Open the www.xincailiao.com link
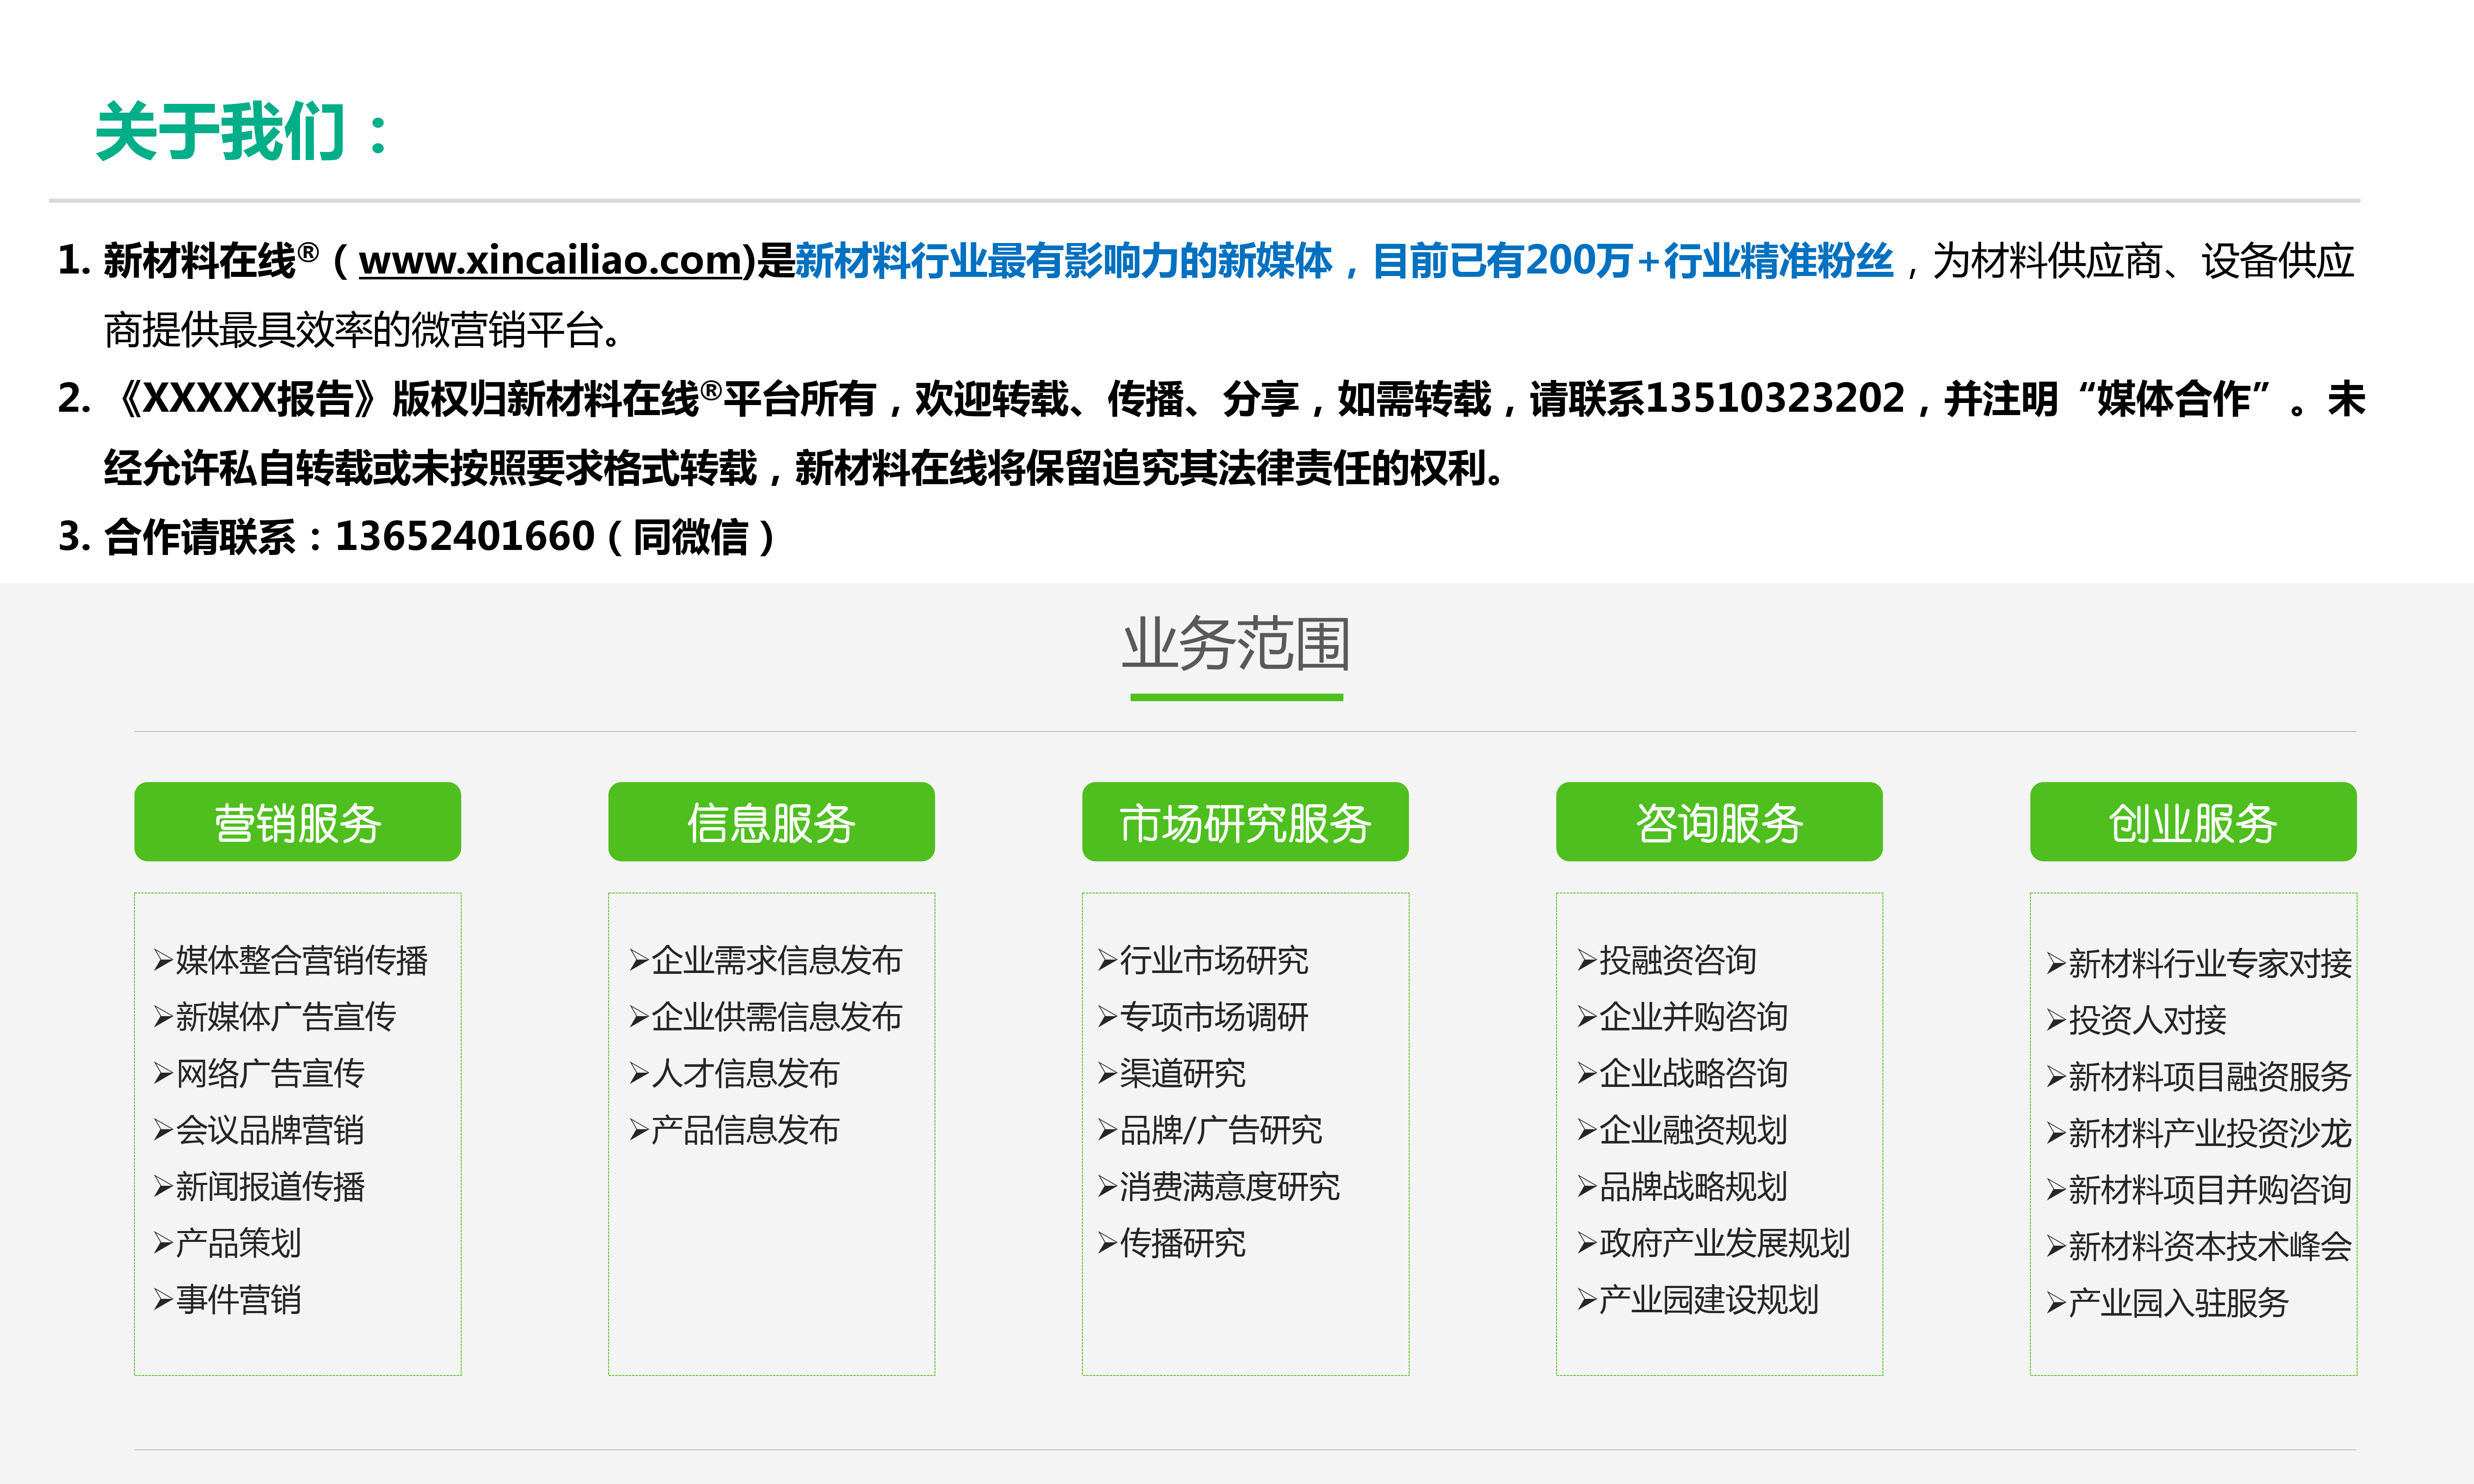Viewport: 2474px width, 1484px height. tap(551, 261)
